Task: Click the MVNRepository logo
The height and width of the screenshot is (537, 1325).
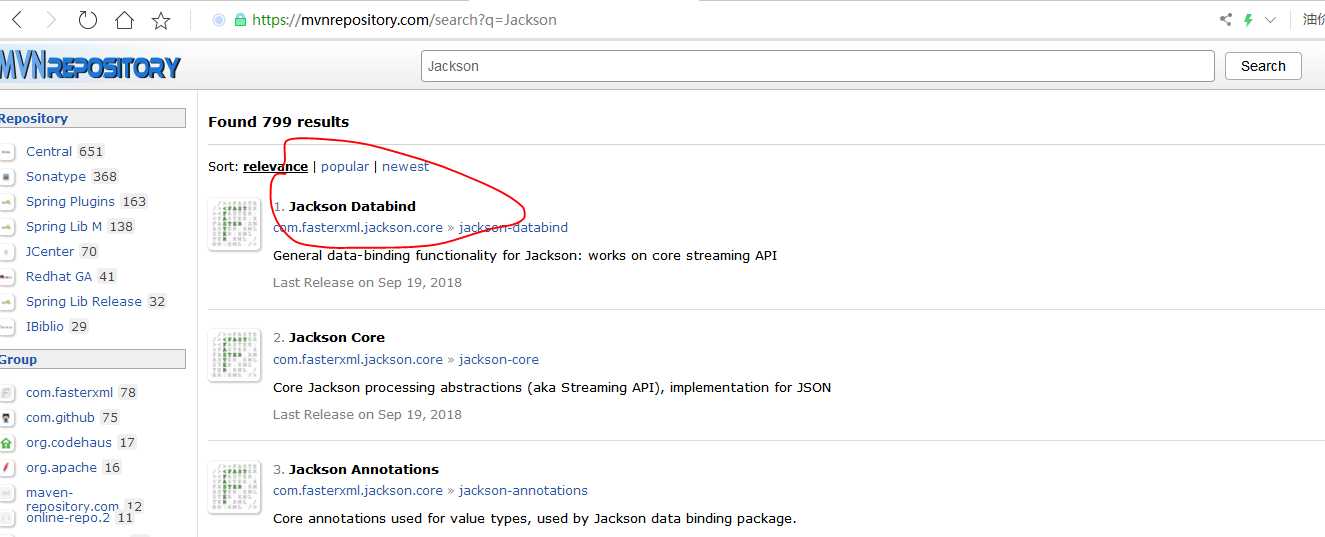Action: (90, 67)
